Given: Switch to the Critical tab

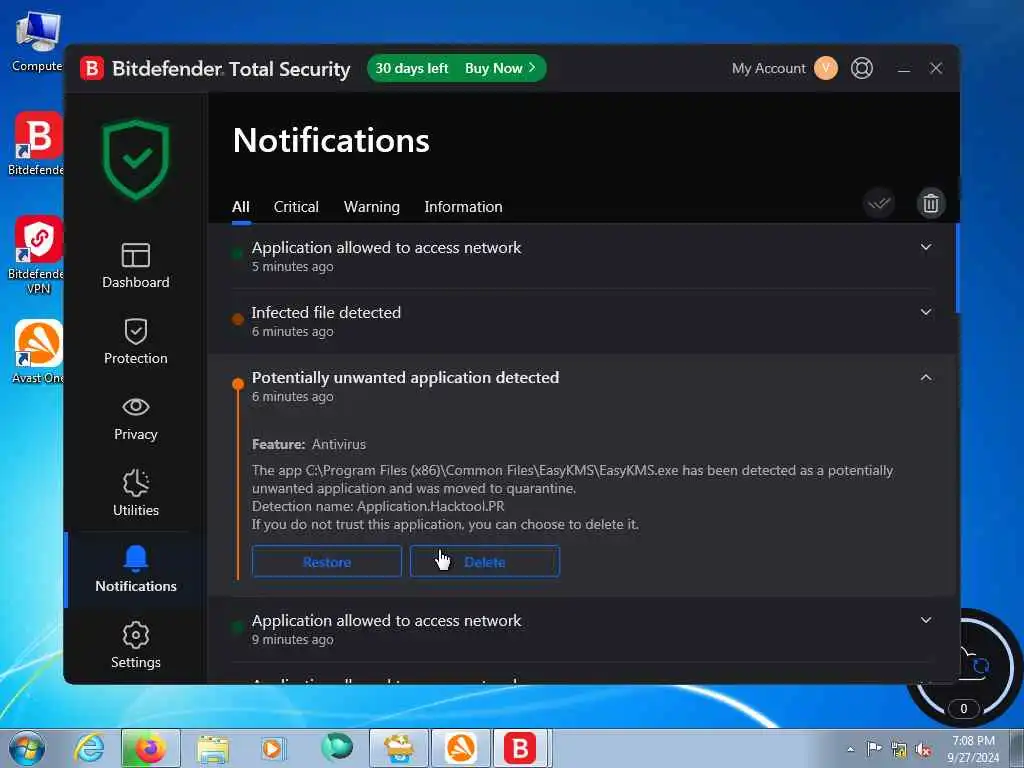Looking at the screenshot, I should 296,207.
